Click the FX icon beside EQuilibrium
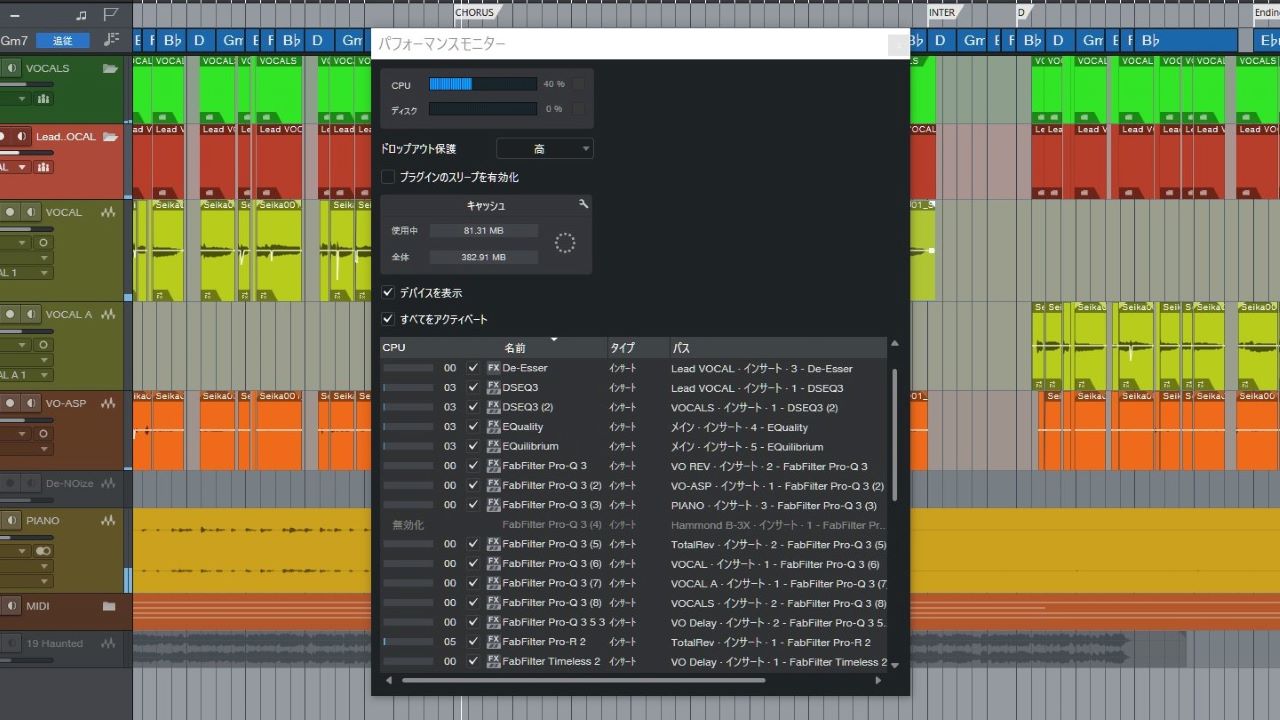Viewport: 1280px width, 720px height. pyautogui.click(x=493, y=446)
